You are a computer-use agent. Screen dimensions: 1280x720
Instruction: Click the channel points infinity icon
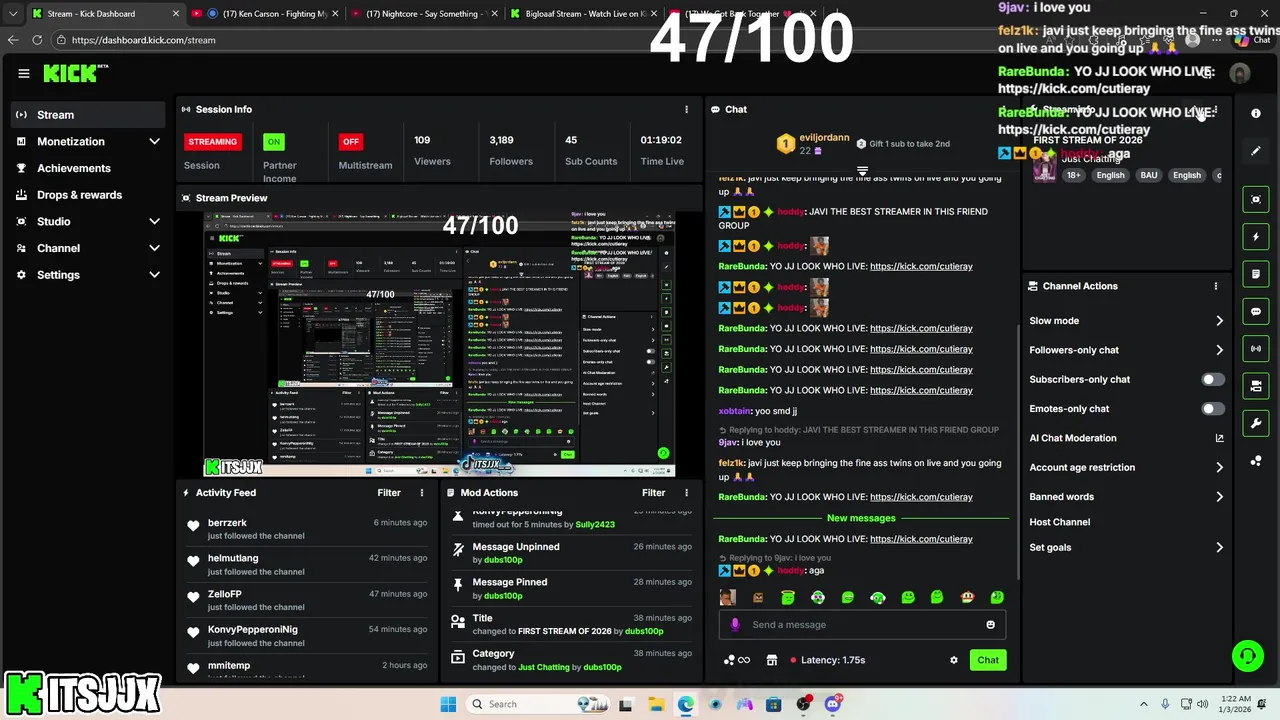(x=736, y=660)
